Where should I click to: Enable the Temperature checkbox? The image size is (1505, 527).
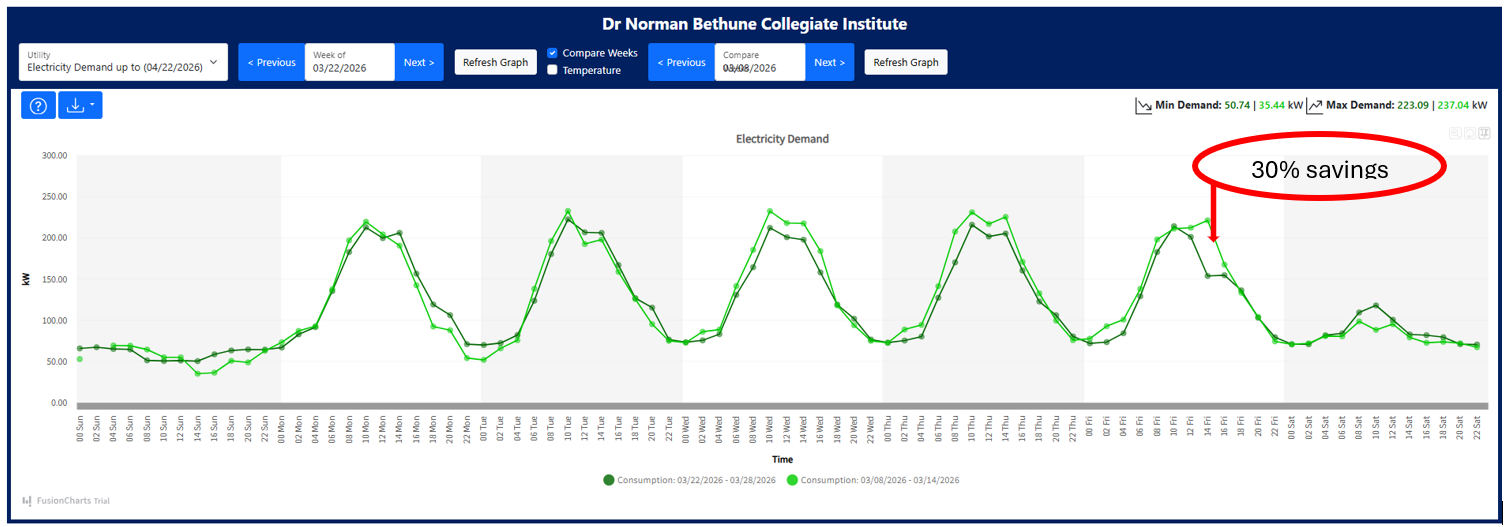[x=552, y=70]
